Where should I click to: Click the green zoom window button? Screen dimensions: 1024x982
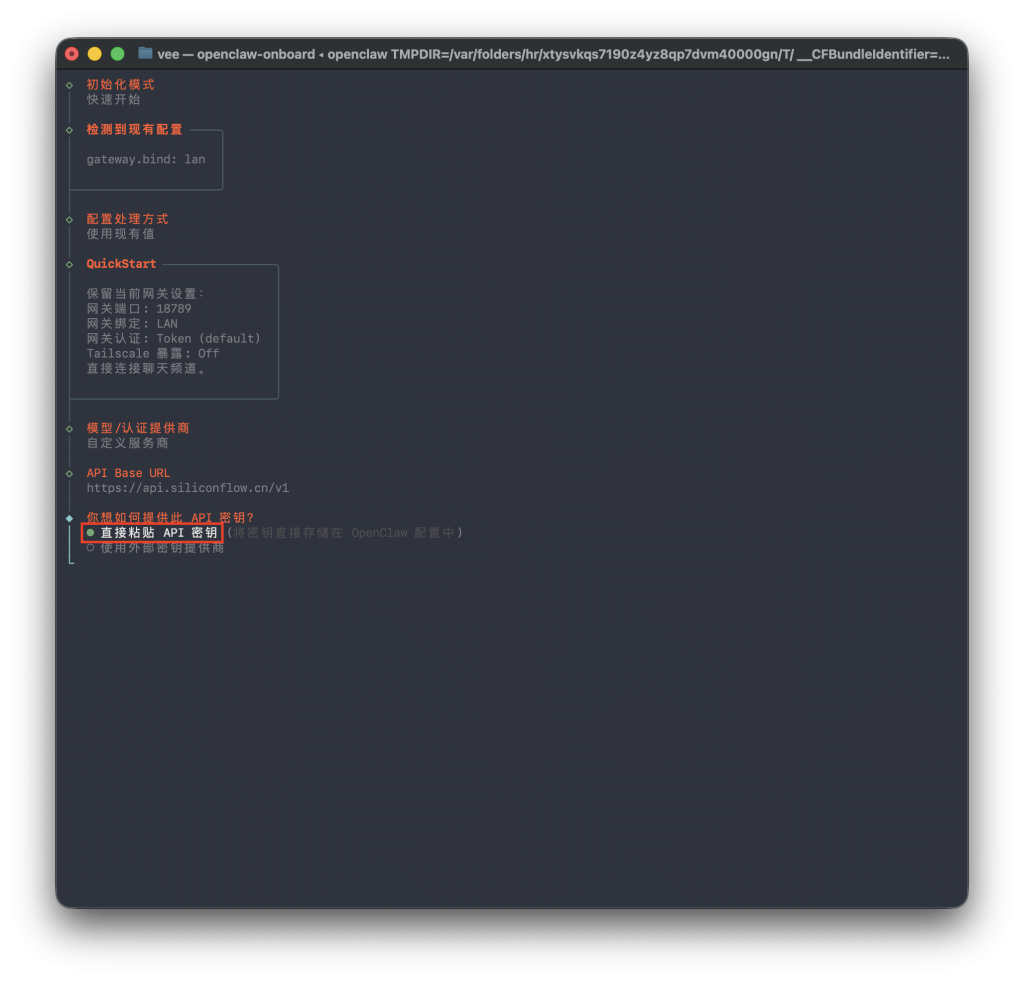117,54
